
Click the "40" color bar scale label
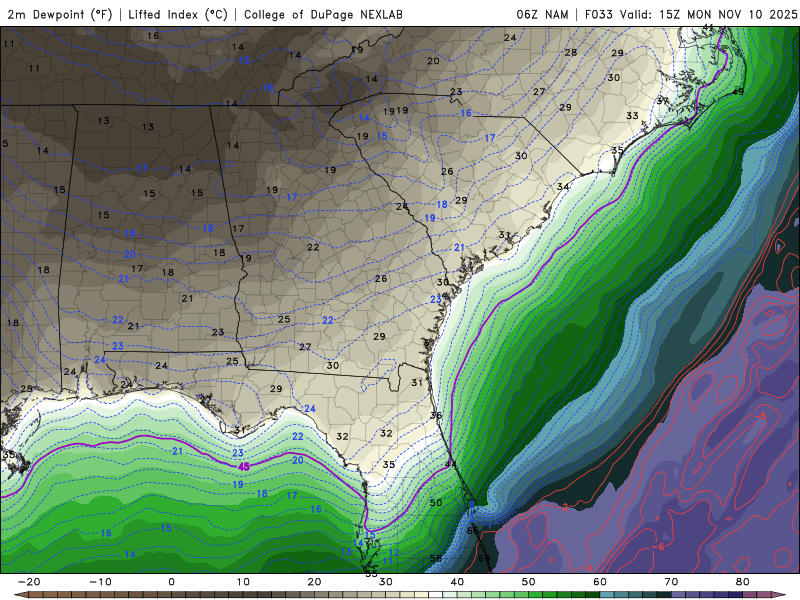coord(457,582)
